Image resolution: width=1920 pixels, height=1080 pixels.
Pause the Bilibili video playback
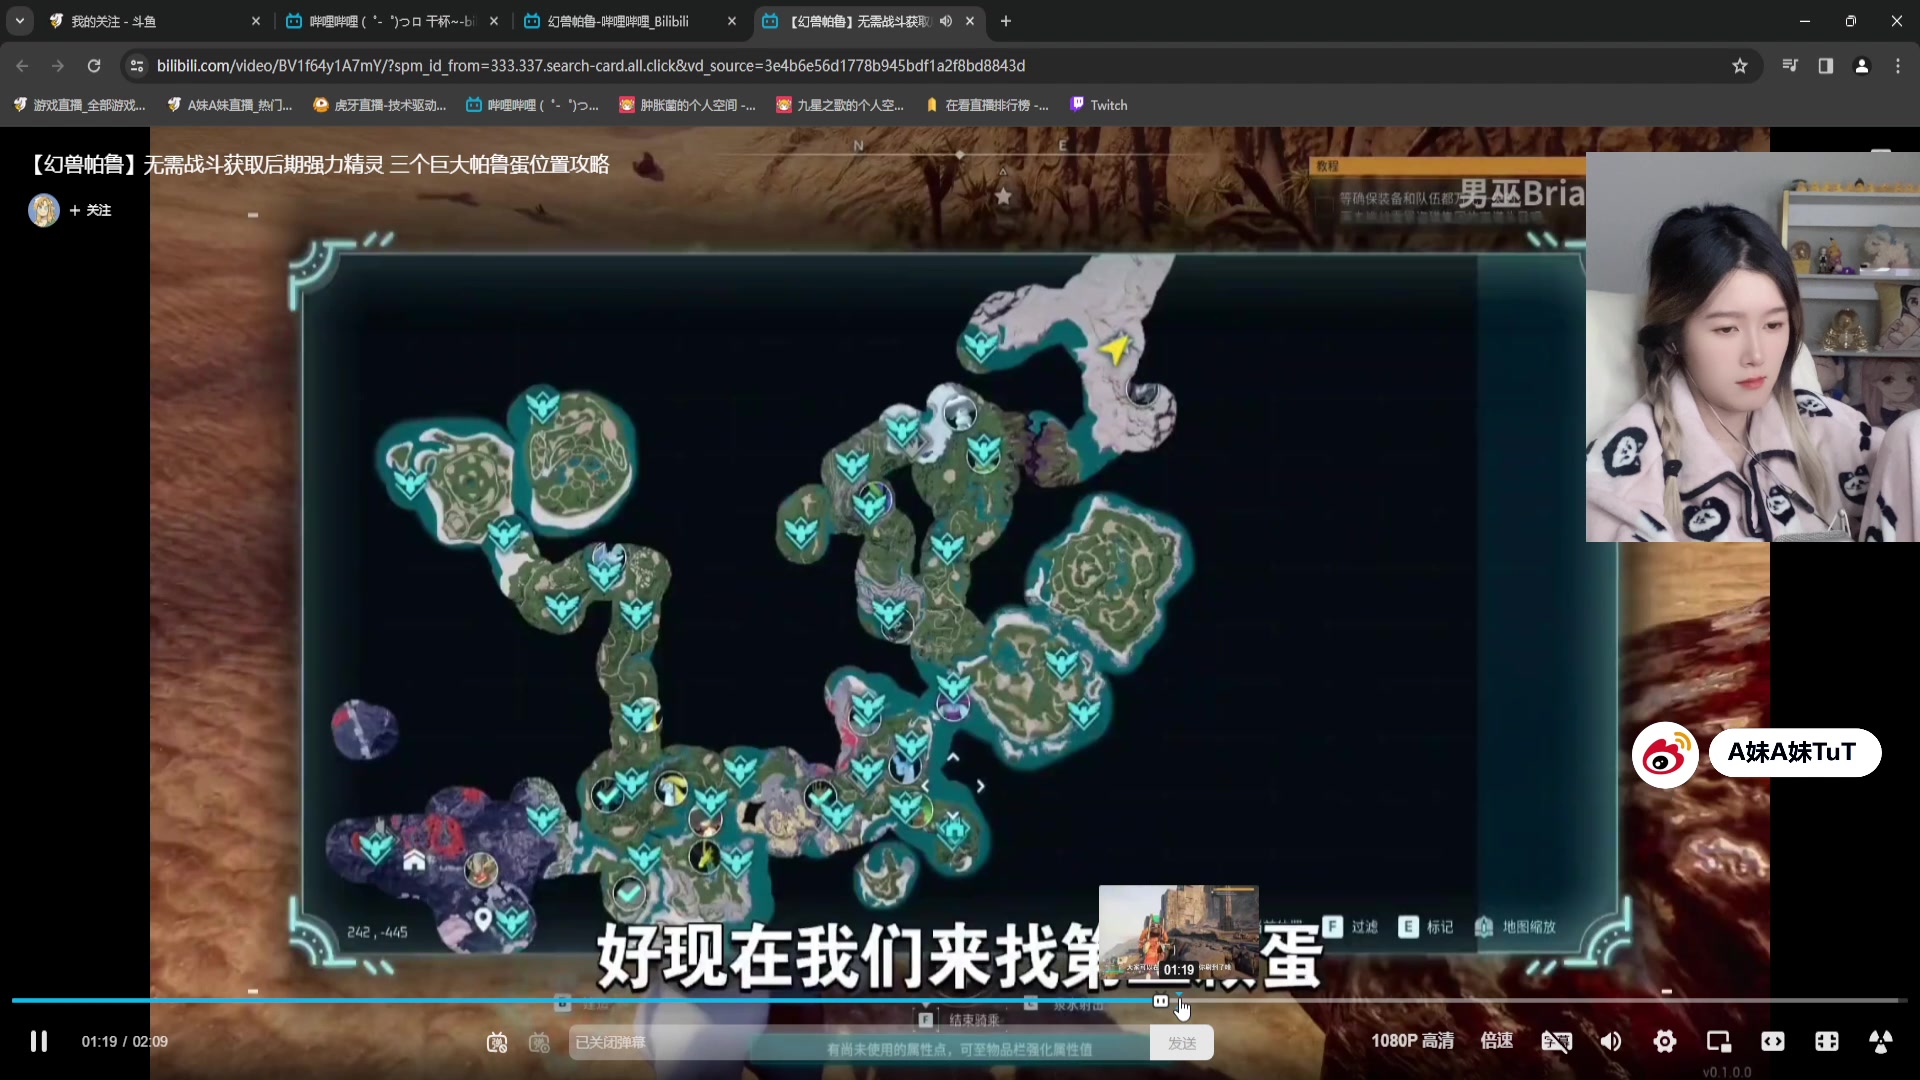(38, 1041)
